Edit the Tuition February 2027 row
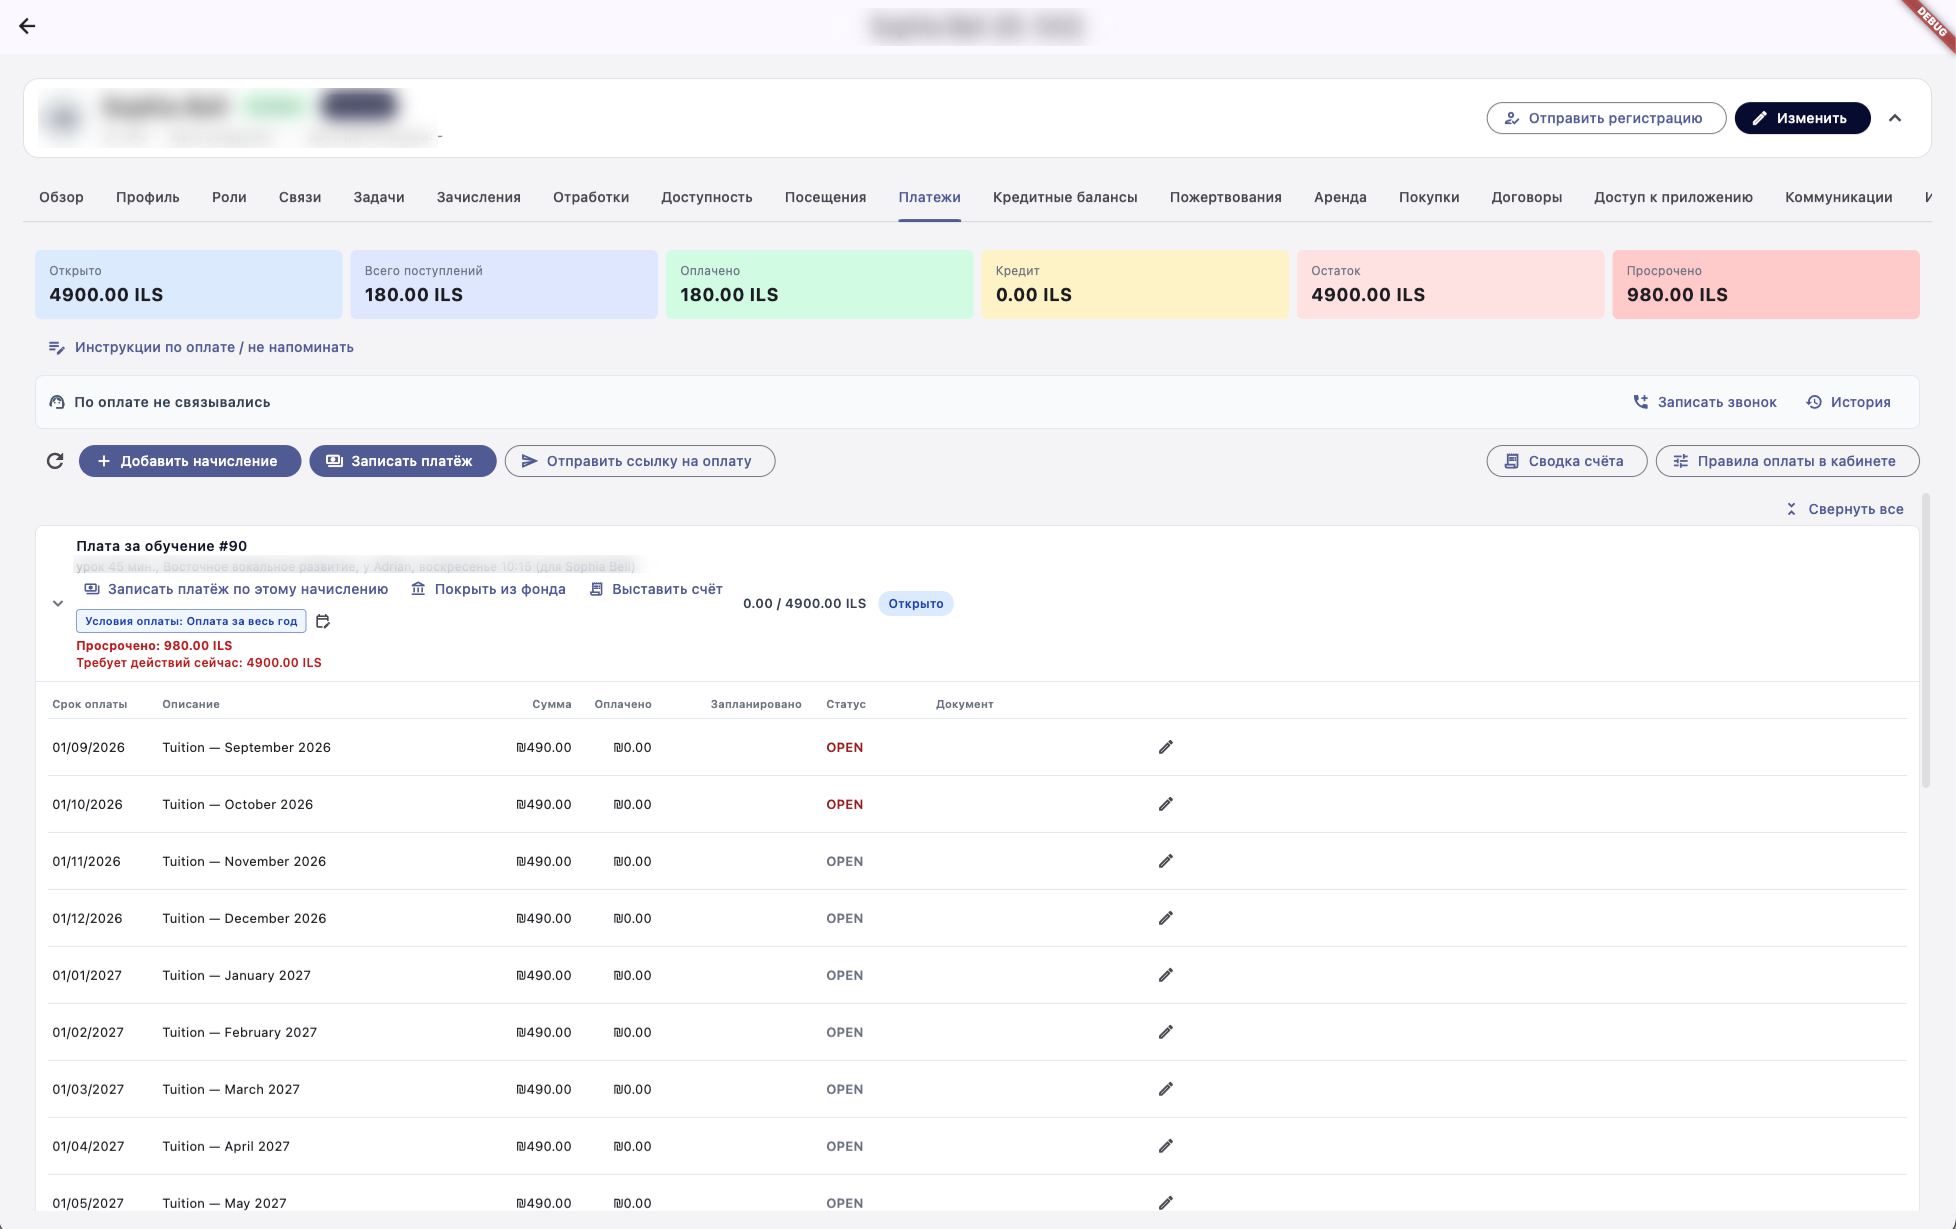 point(1165,1032)
